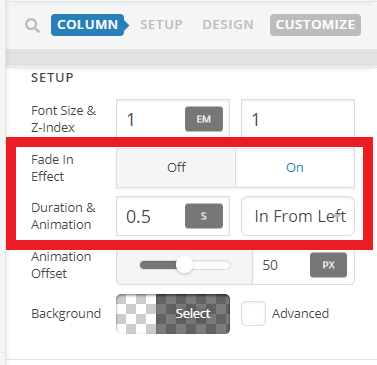Click Select on the Background picker
The width and height of the screenshot is (377, 365).
coord(193,314)
